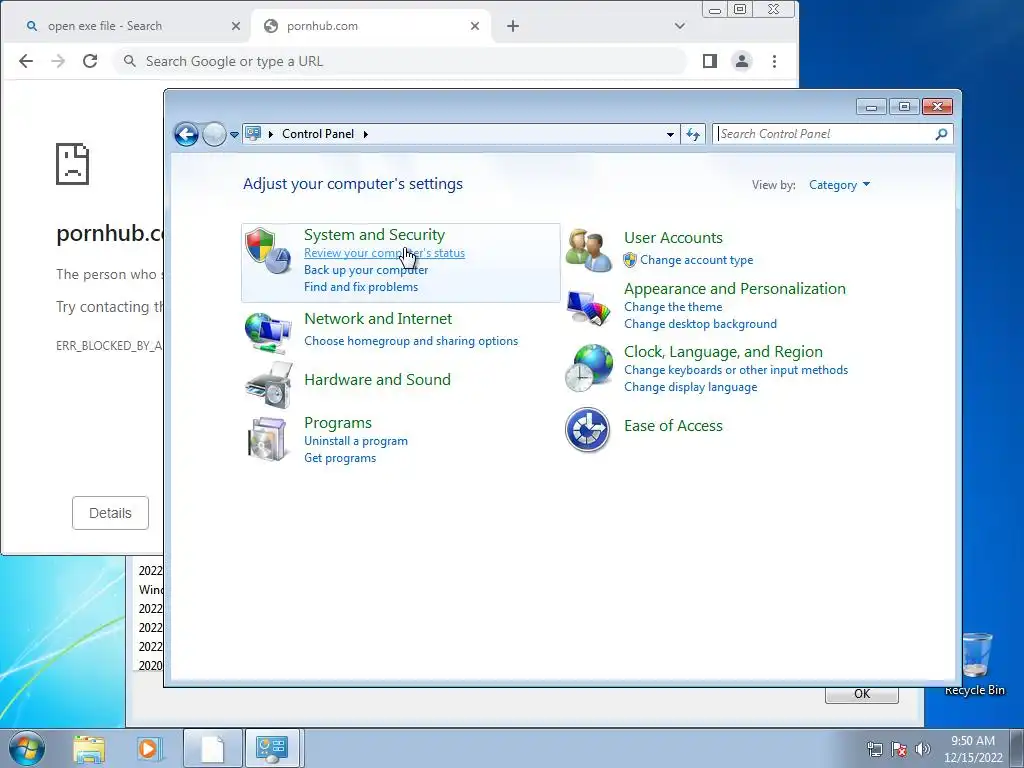Screen dimensions: 1024x768
Task: Click Change account type
Action: [696, 260]
